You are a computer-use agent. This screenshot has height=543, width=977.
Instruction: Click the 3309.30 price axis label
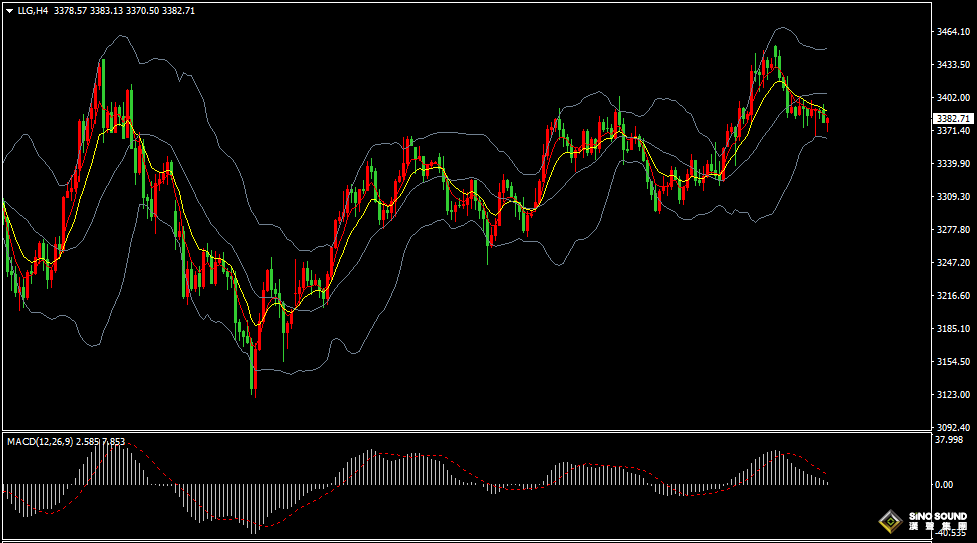953,197
